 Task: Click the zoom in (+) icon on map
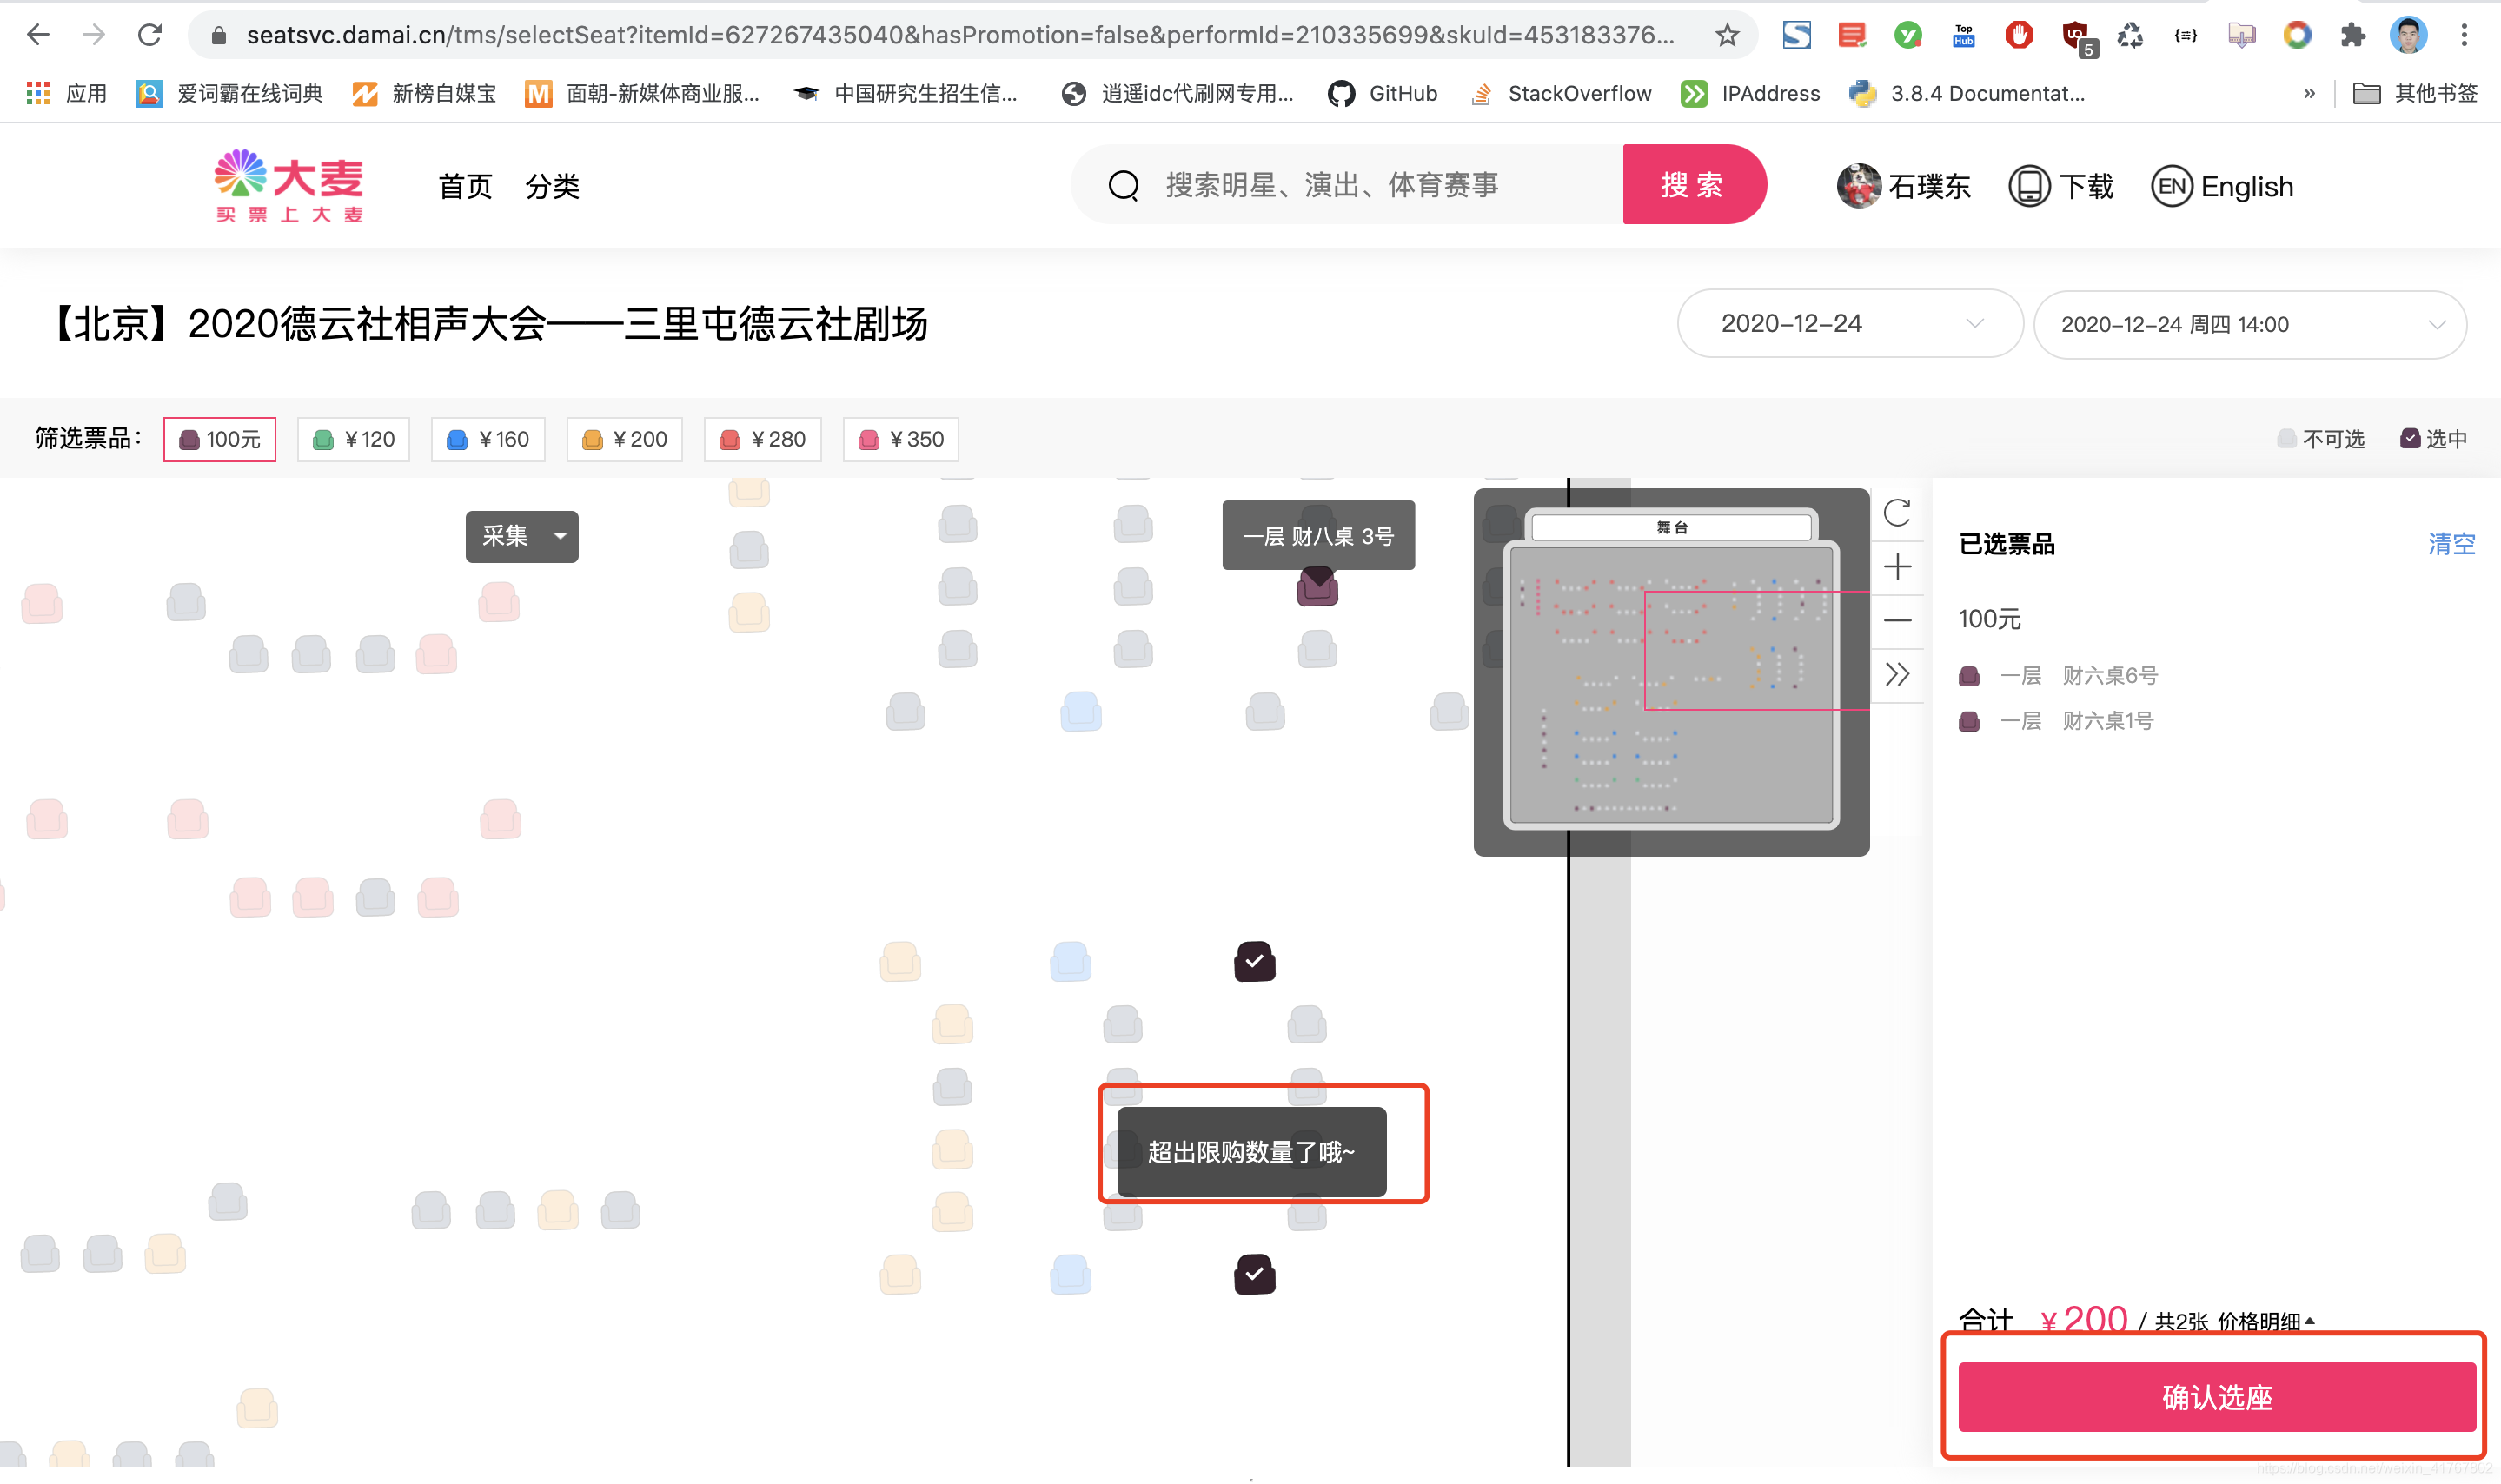pyautogui.click(x=1895, y=566)
